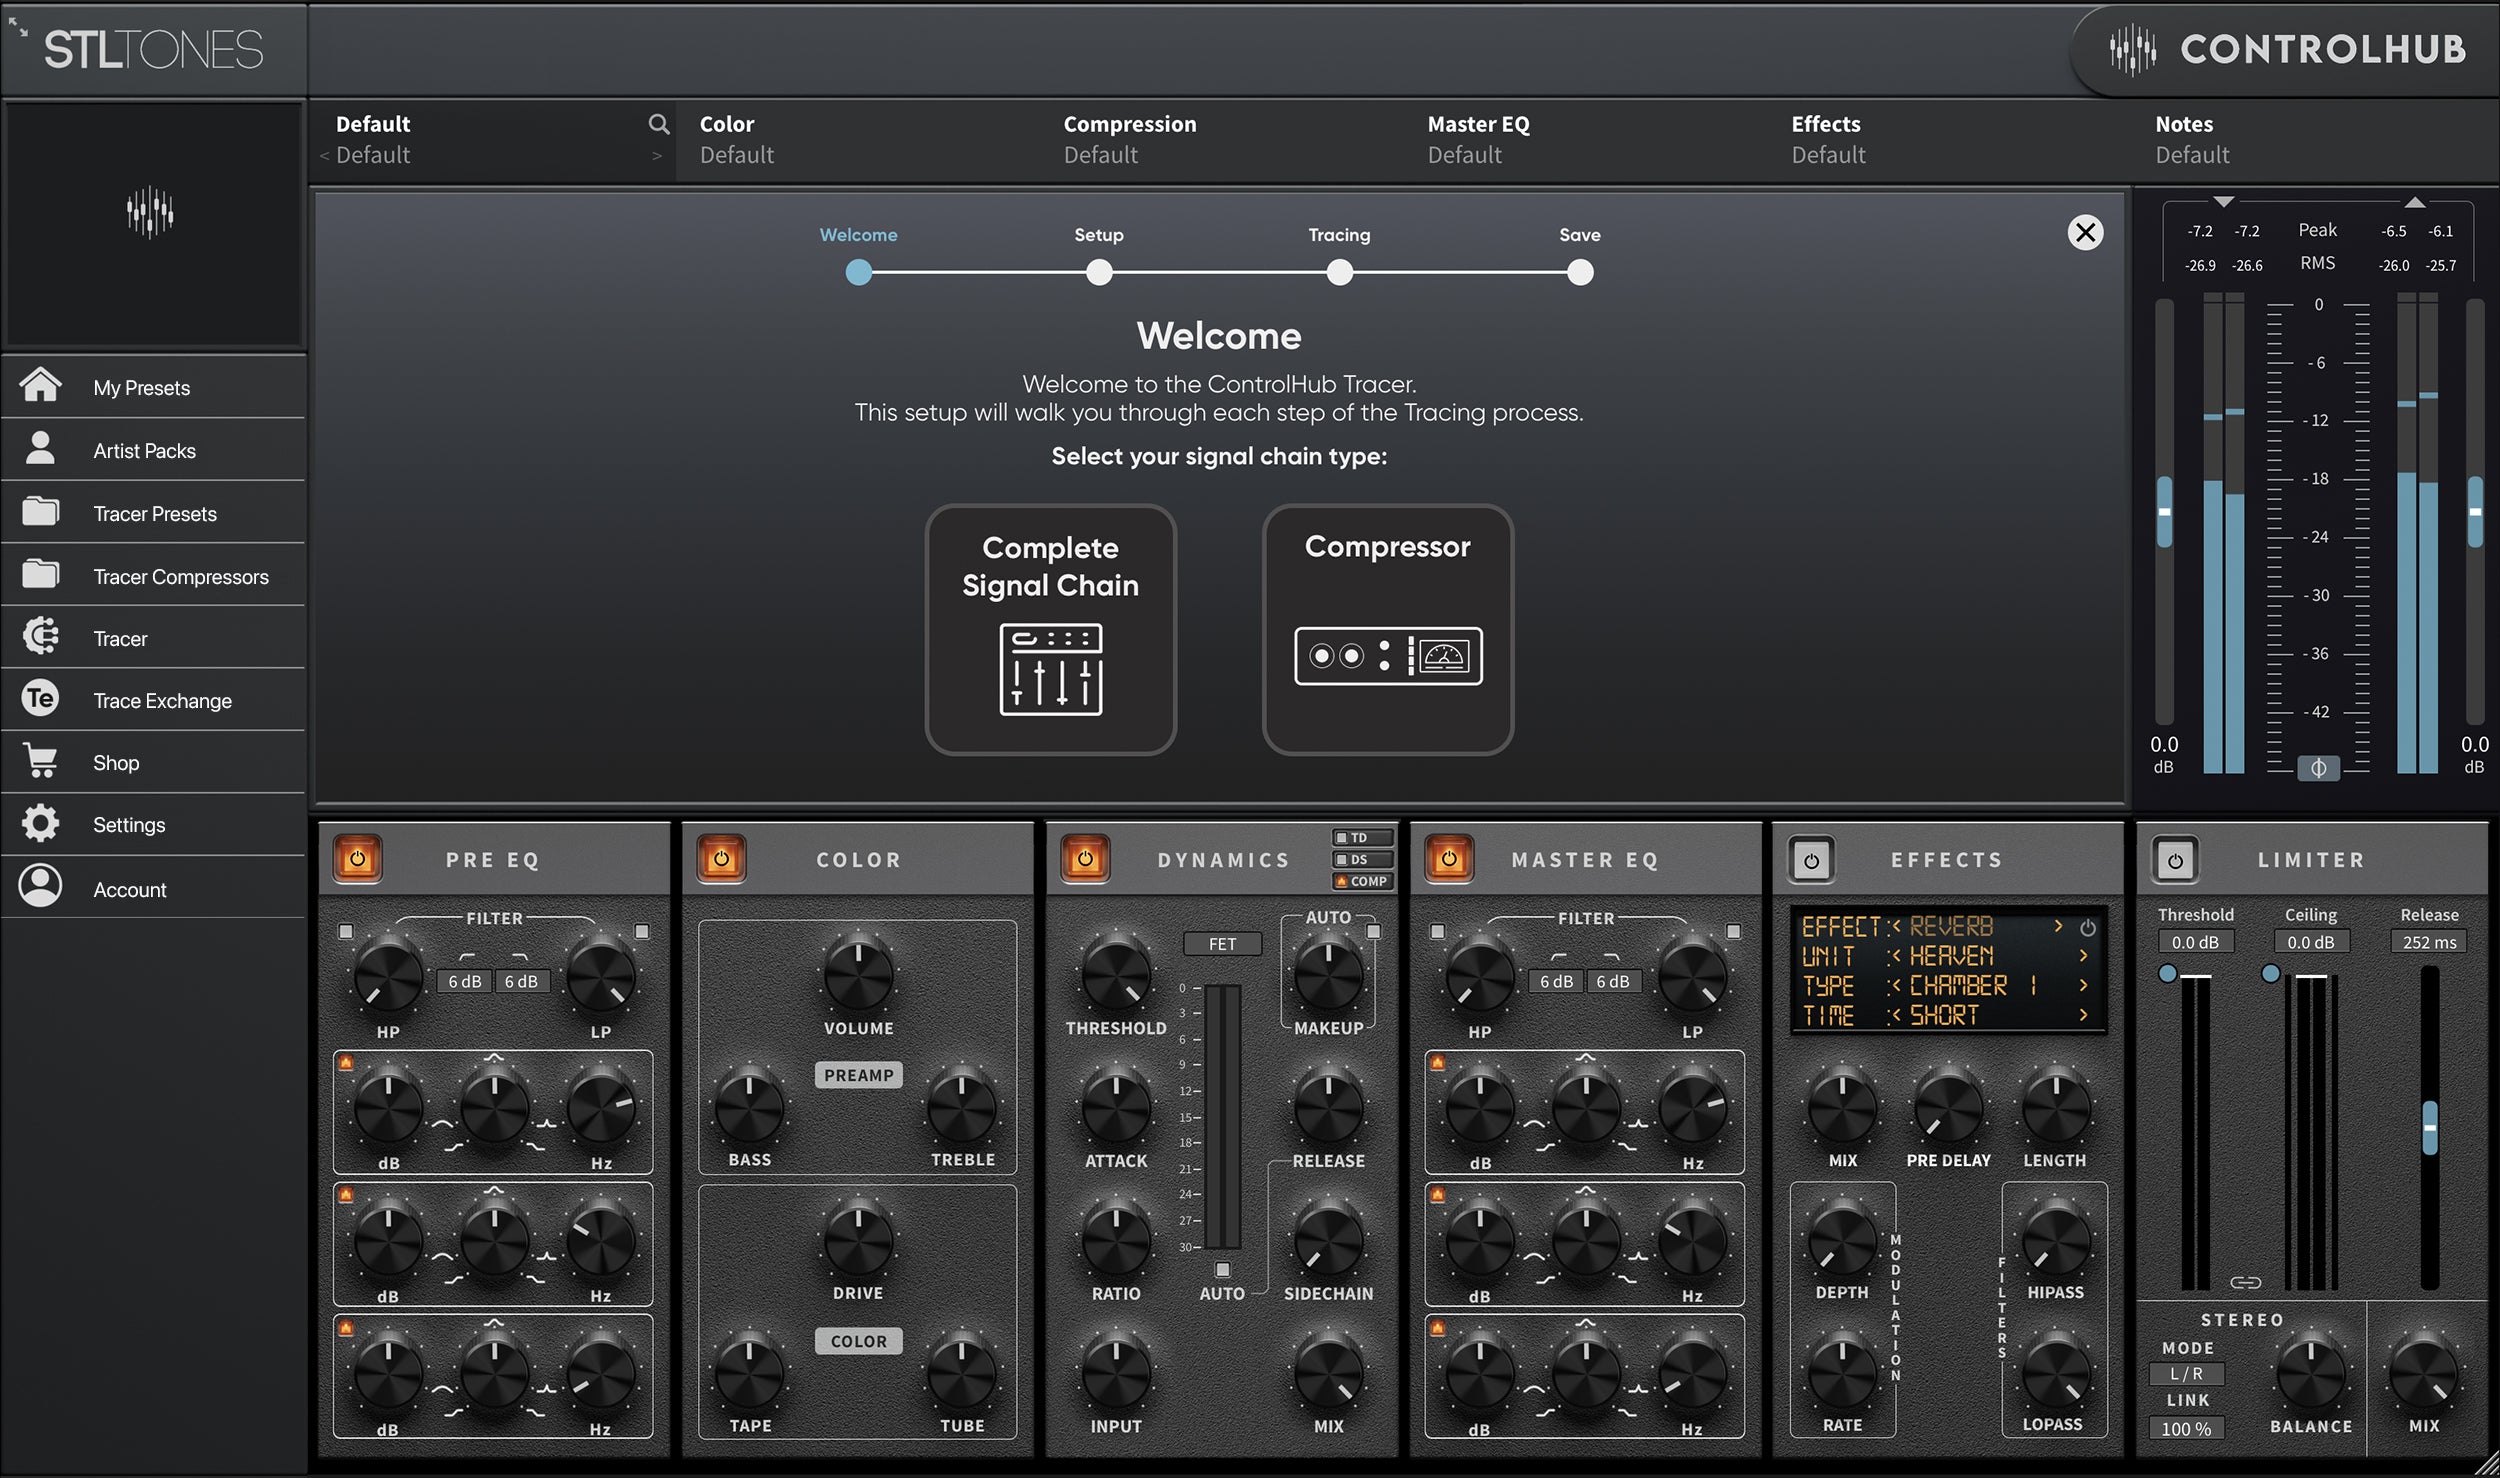Open the Trace Exchange page
Viewport: 2500px width, 1478px height.
tap(161, 700)
